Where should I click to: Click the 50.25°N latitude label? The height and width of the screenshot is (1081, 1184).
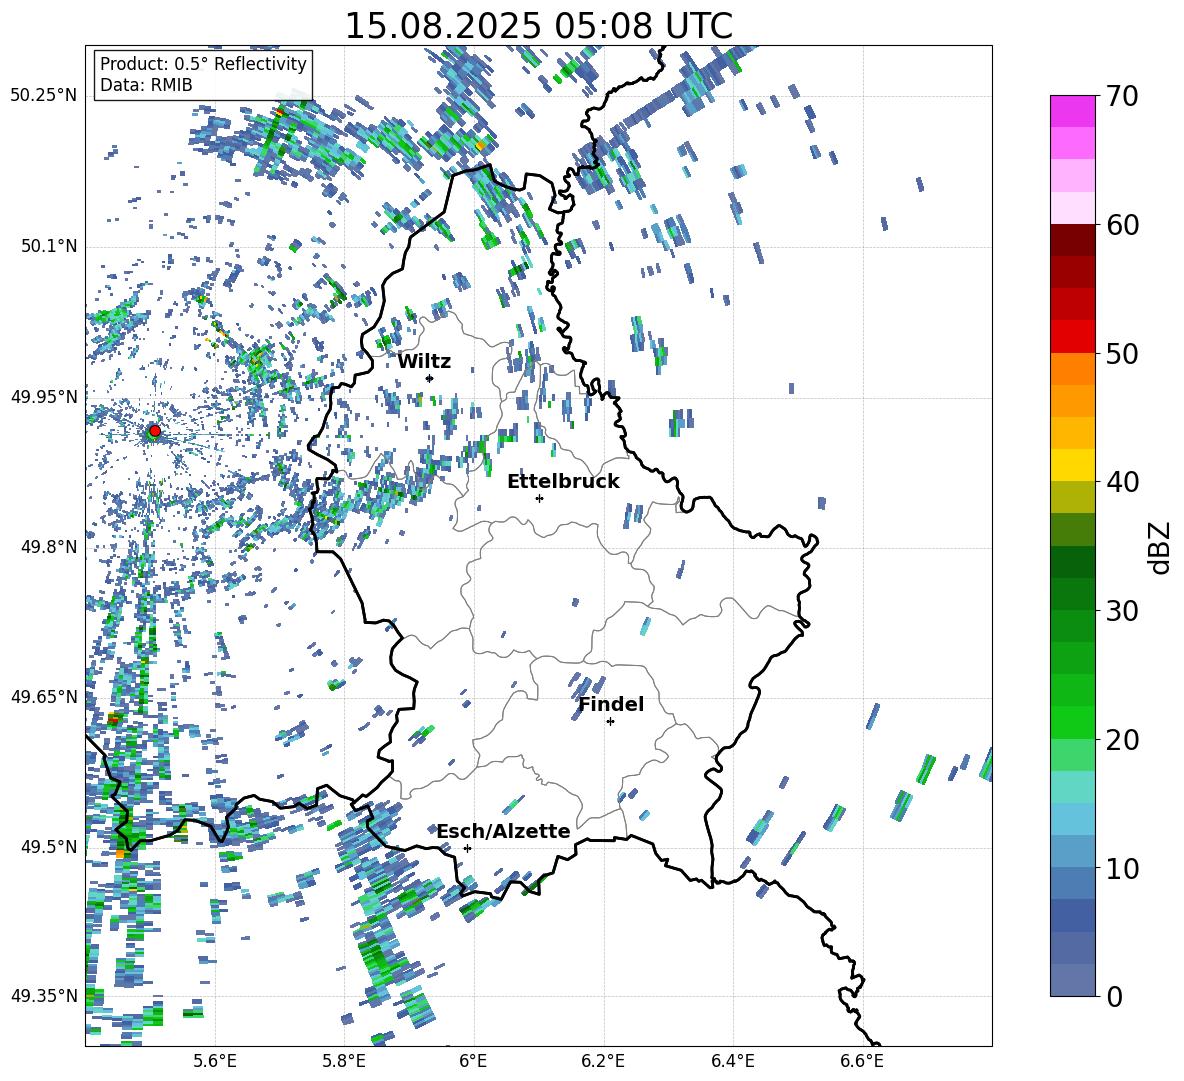44,96
